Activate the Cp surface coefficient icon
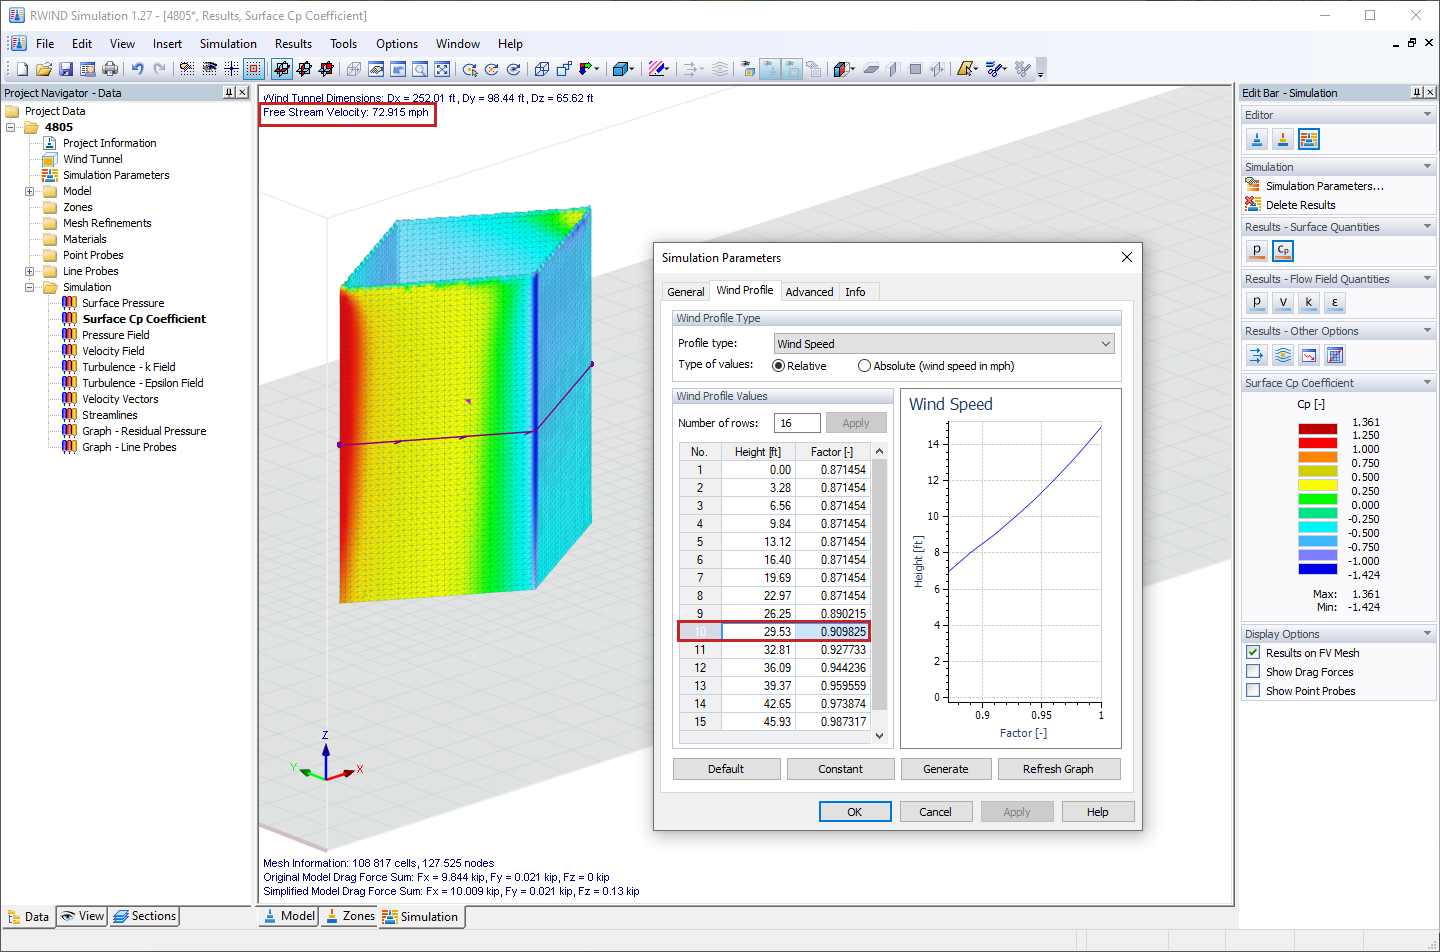The height and width of the screenshot is (952, 1440). click(1283, 251)
